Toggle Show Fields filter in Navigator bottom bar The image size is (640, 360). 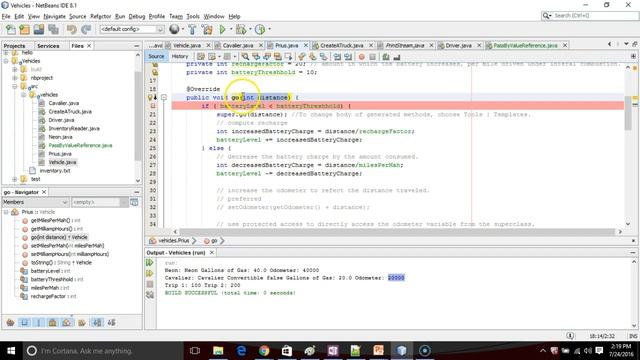(24, 322)
